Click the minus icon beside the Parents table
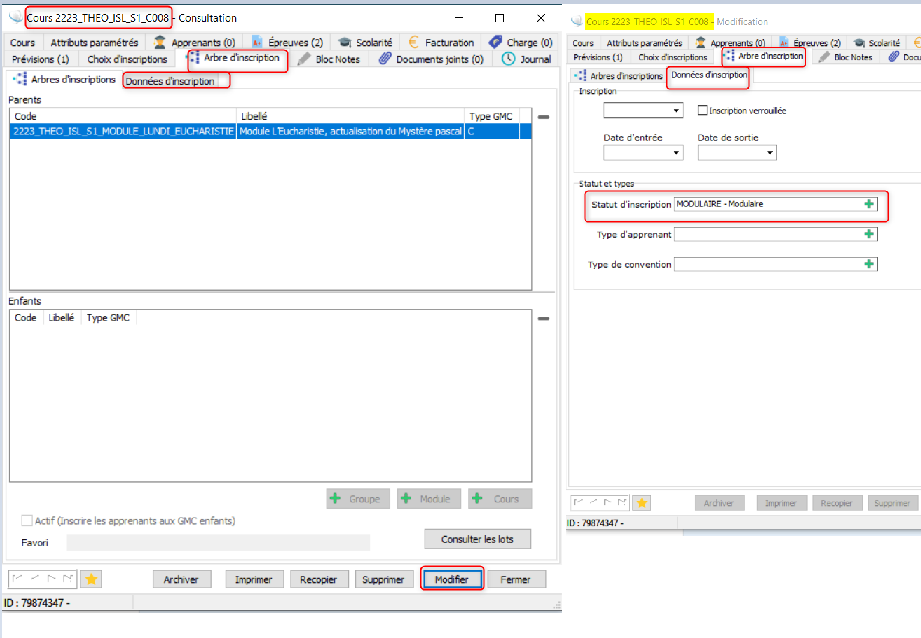This screenshot has width=921, height=638. click(543, 117)
